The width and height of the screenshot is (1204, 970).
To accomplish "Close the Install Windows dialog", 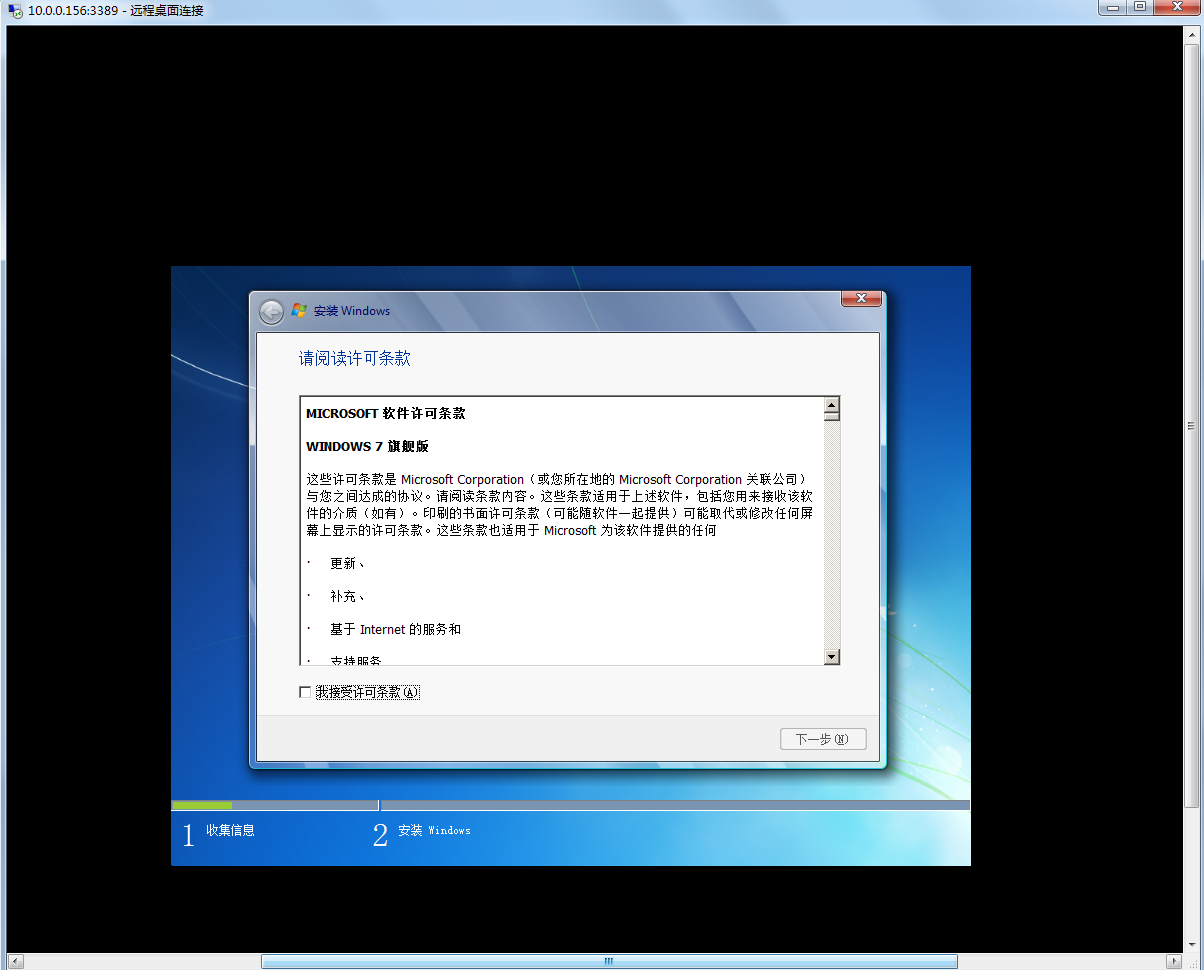I will click(x=861, y=298).
